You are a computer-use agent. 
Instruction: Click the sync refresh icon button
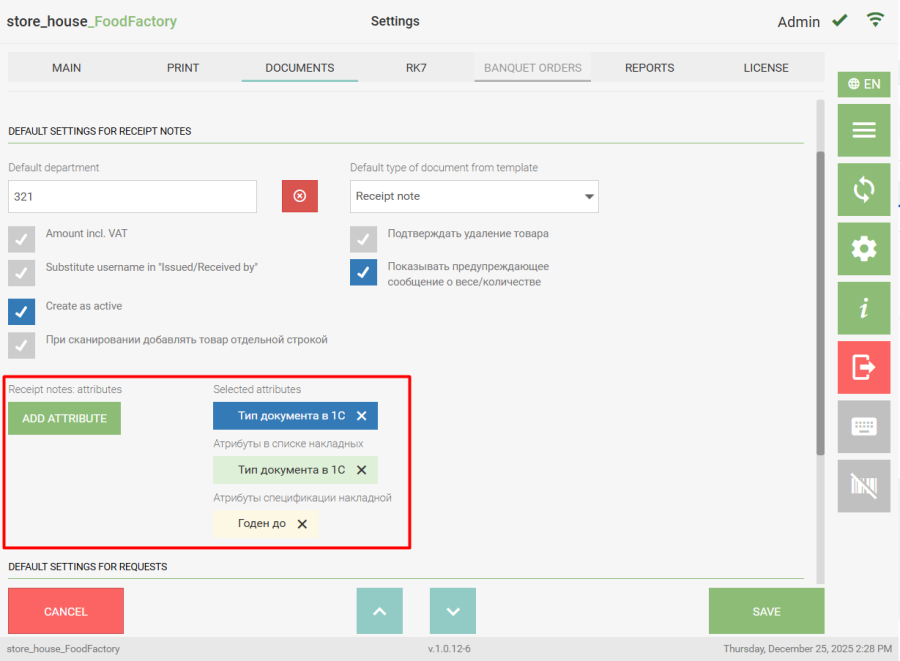[x=863, y=189]
